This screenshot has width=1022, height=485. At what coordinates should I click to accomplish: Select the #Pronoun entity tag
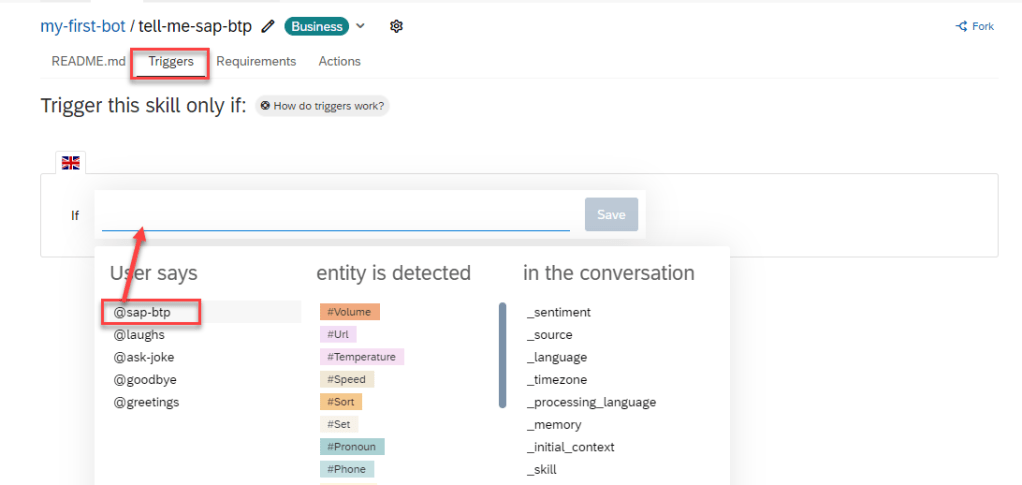352,447
